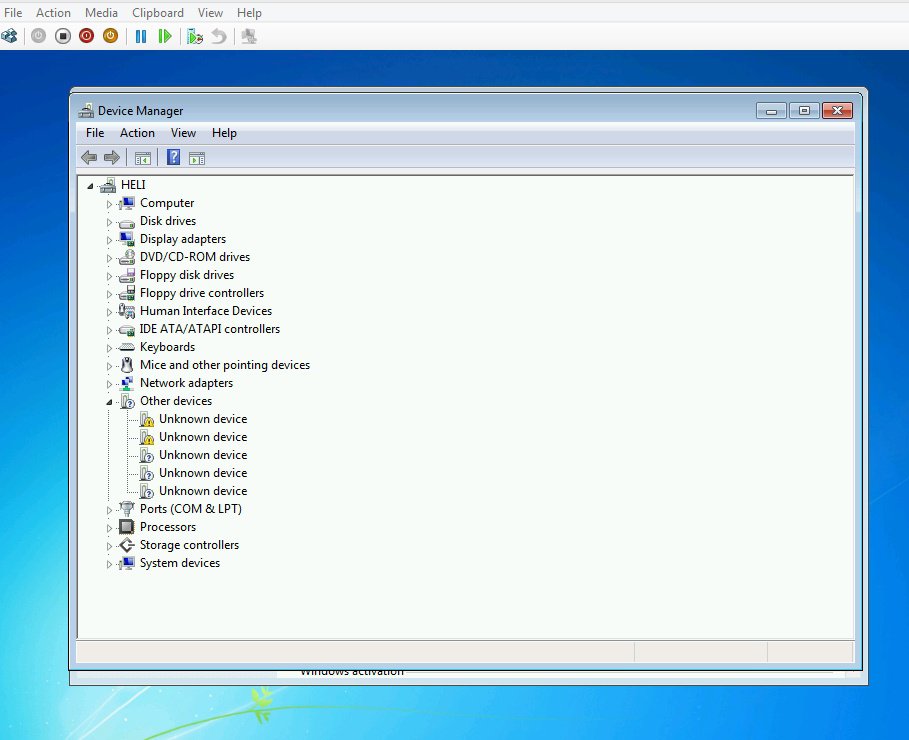Select the first Unknown device with warning icon
Viewport: 909px width, 740px height.
pos(204,418)
